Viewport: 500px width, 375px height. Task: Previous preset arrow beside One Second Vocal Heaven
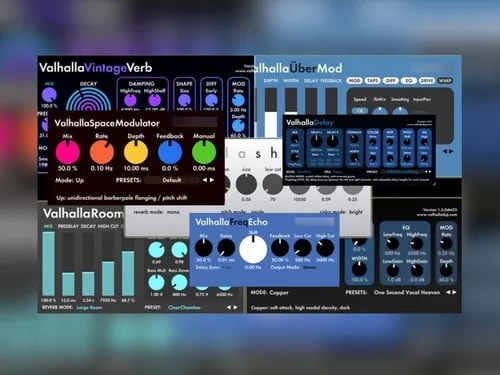tap(448, 292)
